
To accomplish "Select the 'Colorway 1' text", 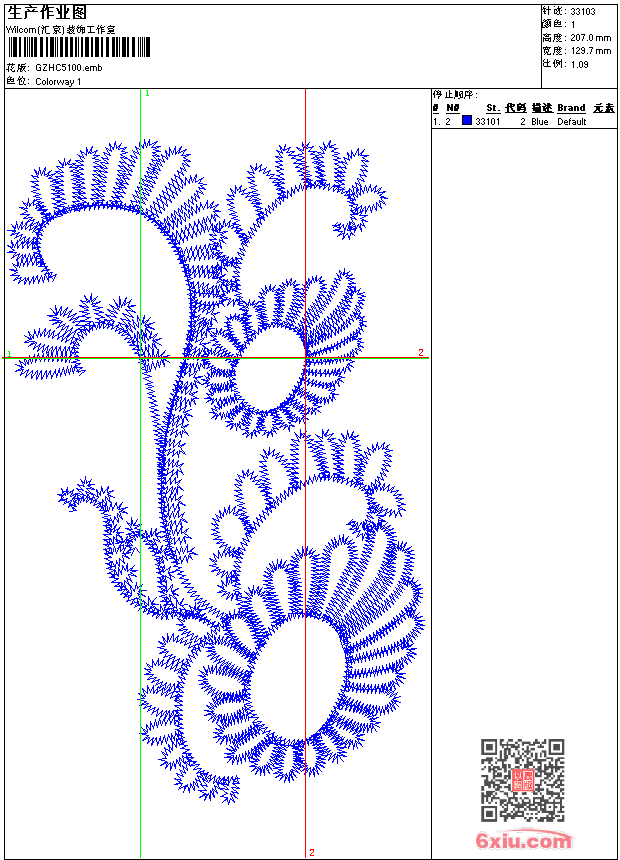I will pyautogui.click(x=58, y=82).
